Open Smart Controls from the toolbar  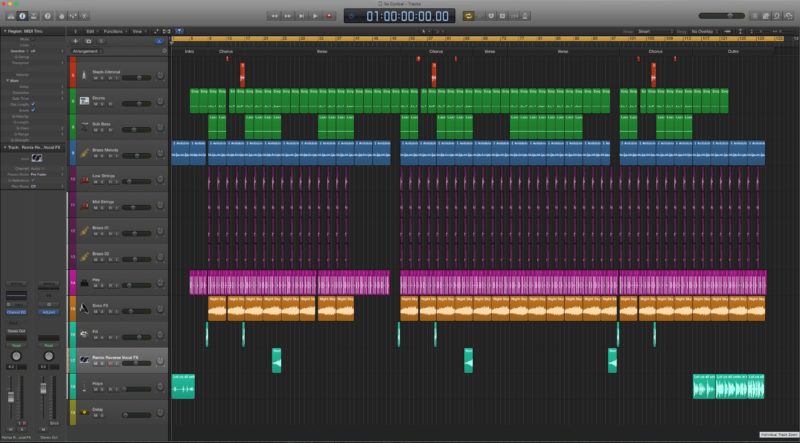point(62,16)
